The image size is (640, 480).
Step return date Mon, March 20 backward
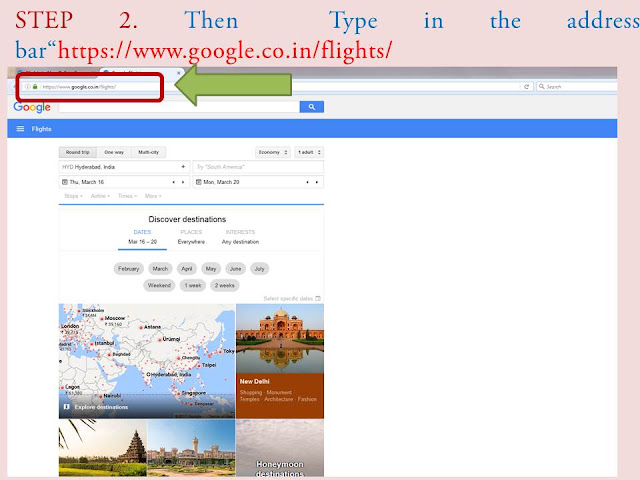coord(307,182)
